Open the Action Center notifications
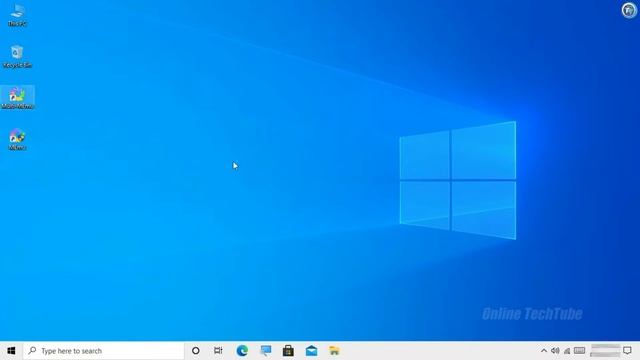 [627, 351]
